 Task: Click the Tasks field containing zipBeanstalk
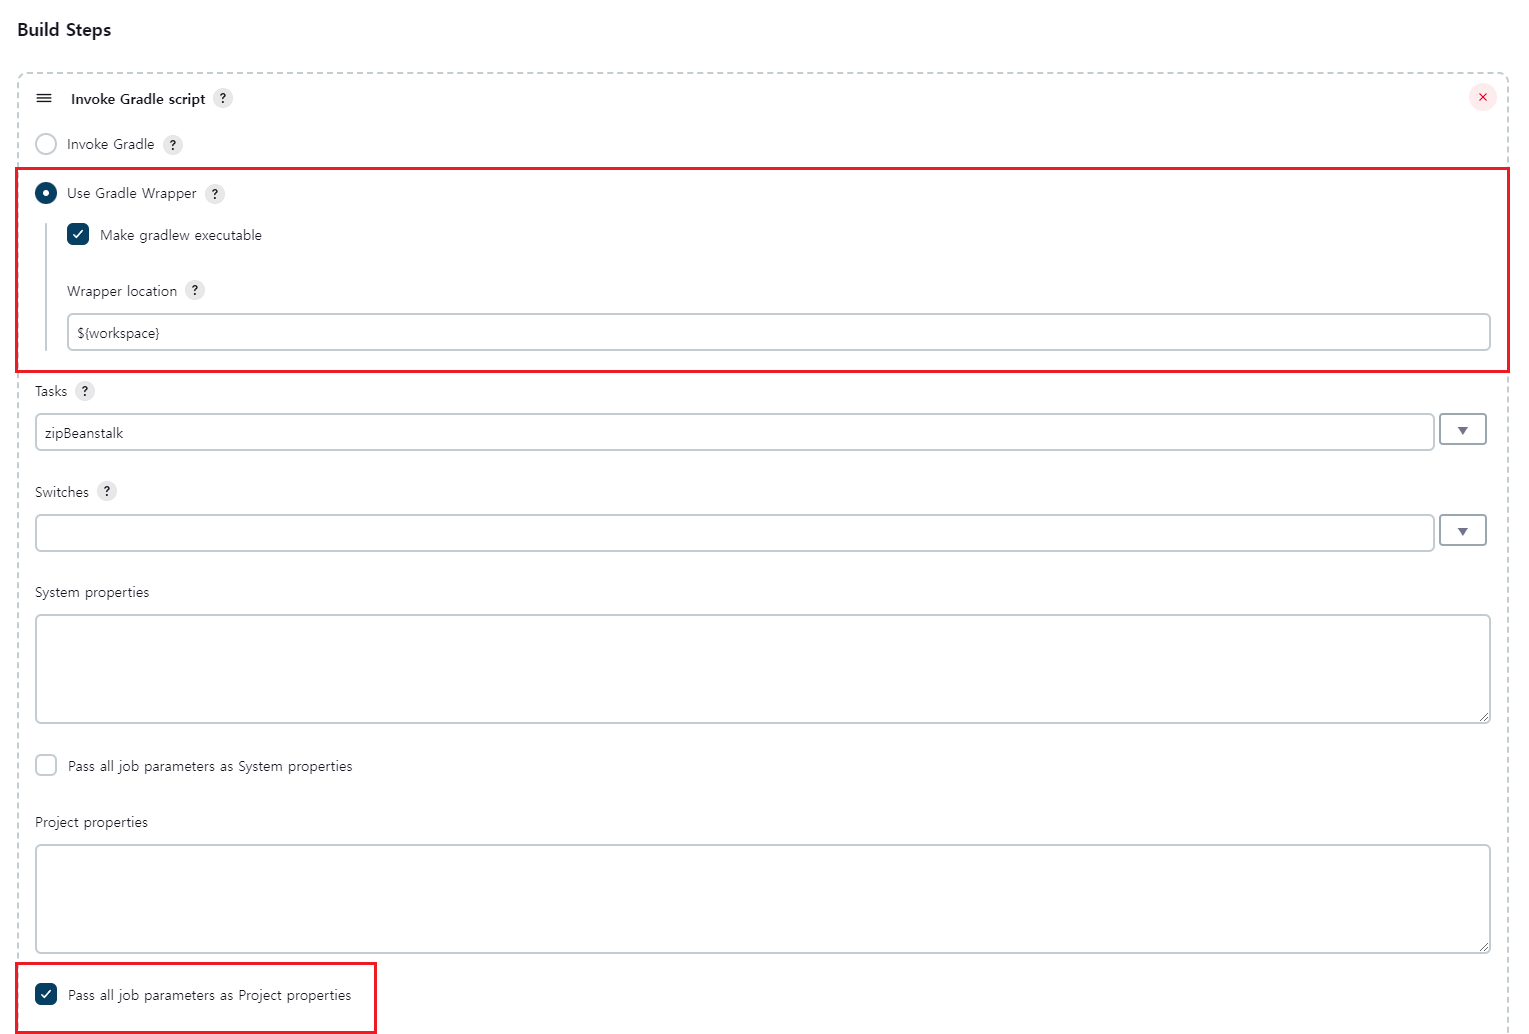click(734, 432)
